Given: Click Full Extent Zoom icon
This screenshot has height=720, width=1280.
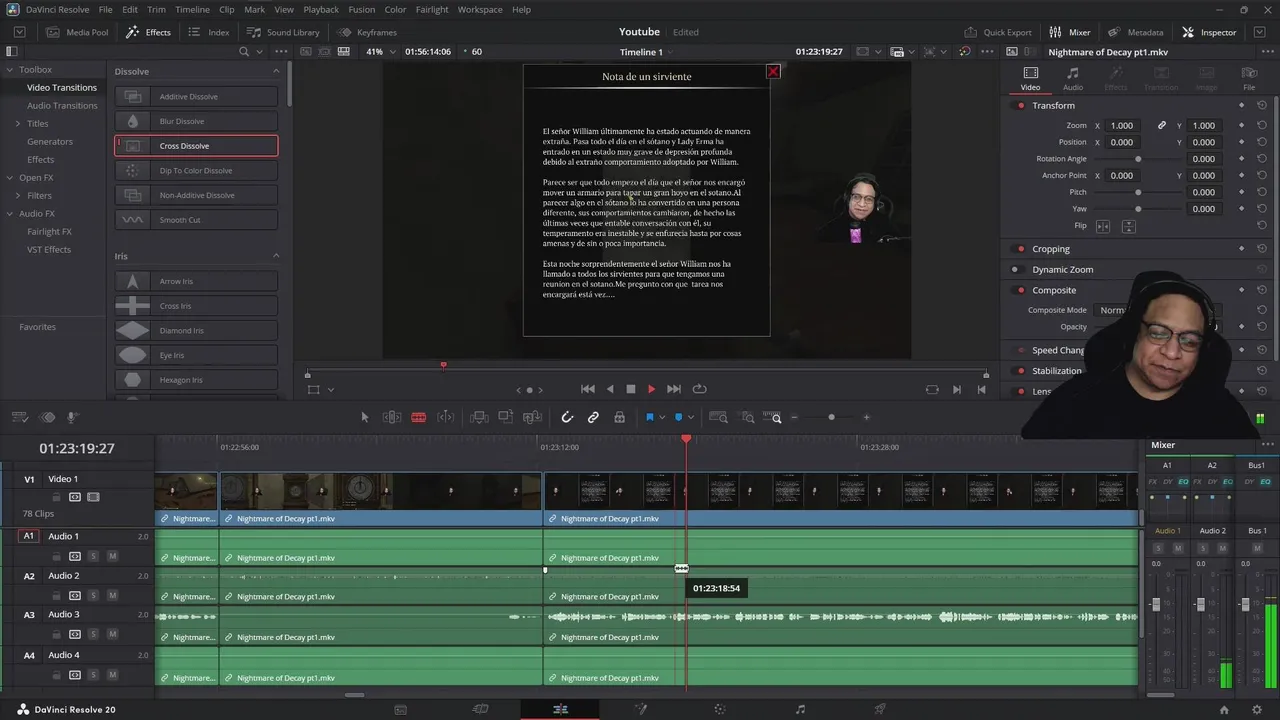Looking at the screenshot, I should (718, 417).
